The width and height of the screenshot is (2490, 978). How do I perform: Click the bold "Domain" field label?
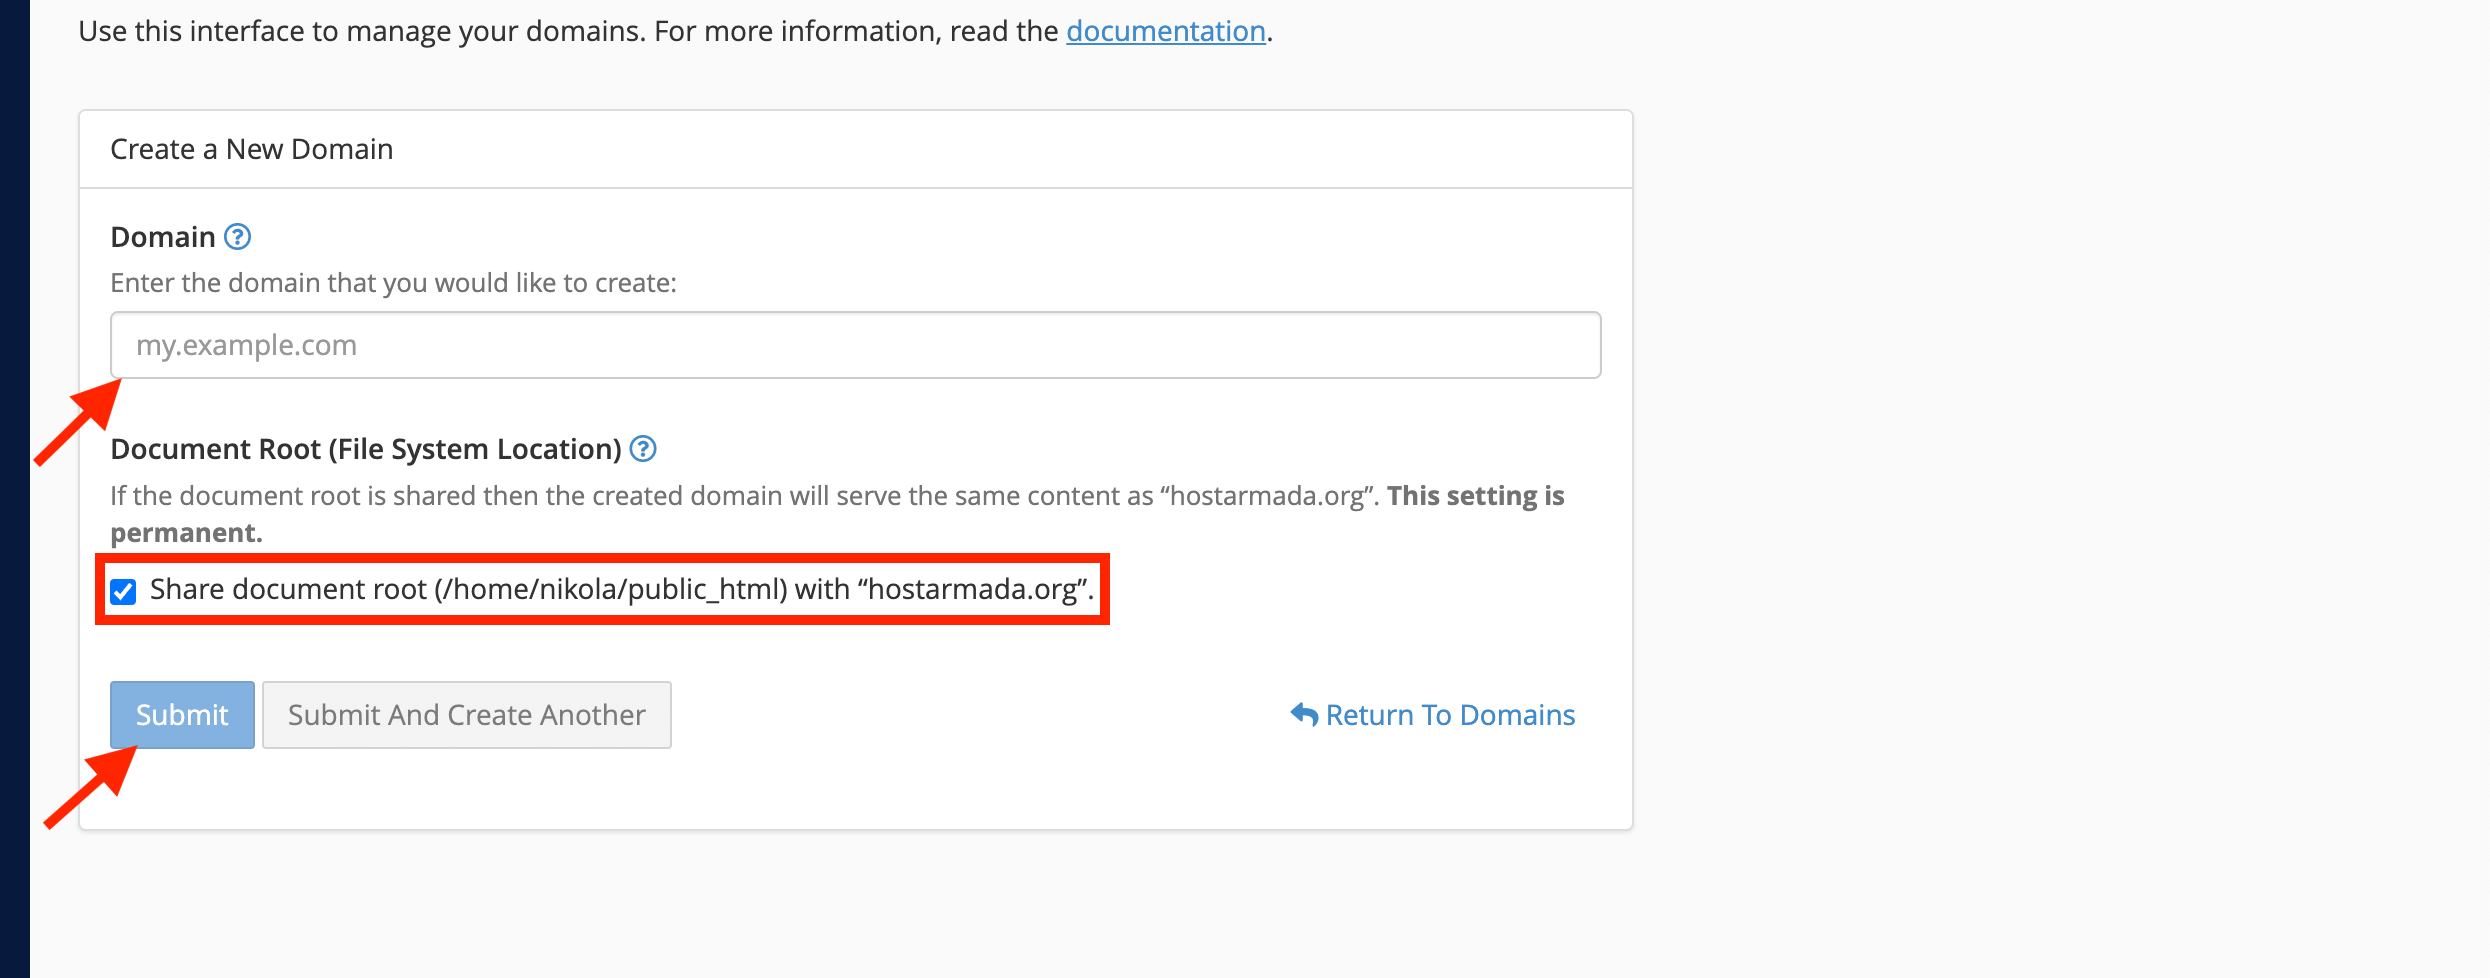pos(163,237)
